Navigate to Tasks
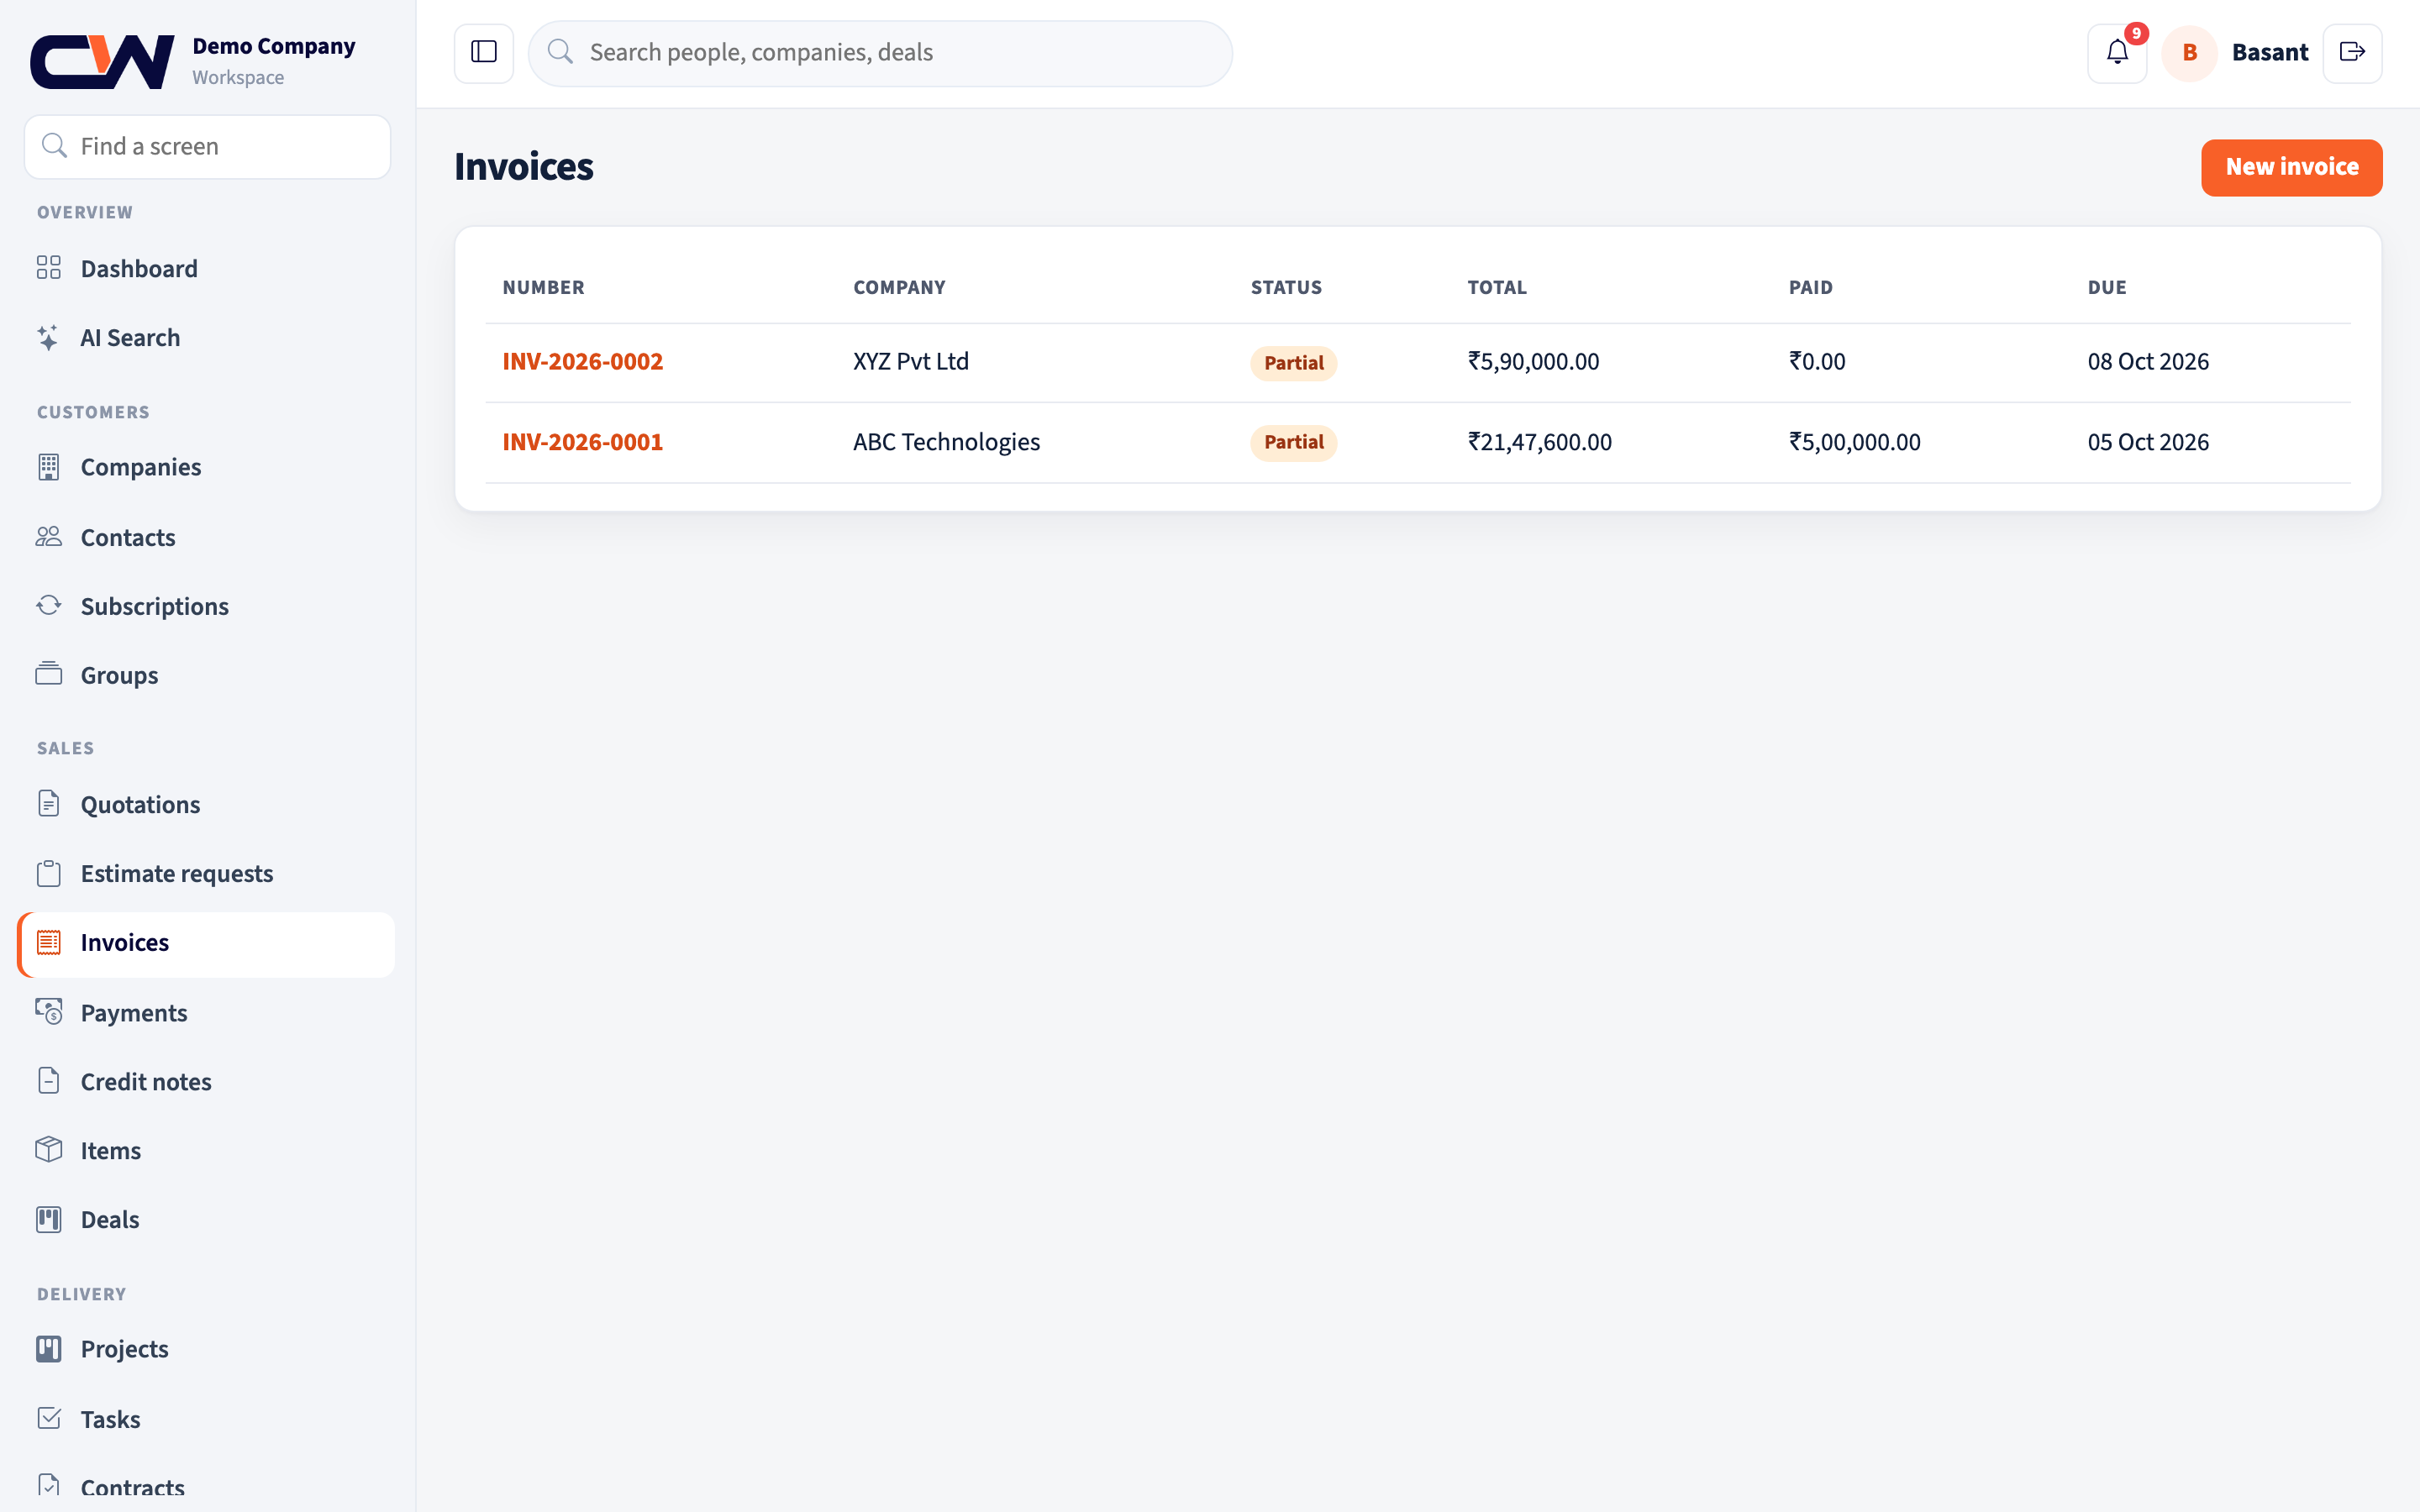Viewport: 2420px width, 1512px height. coord(206,1419)
